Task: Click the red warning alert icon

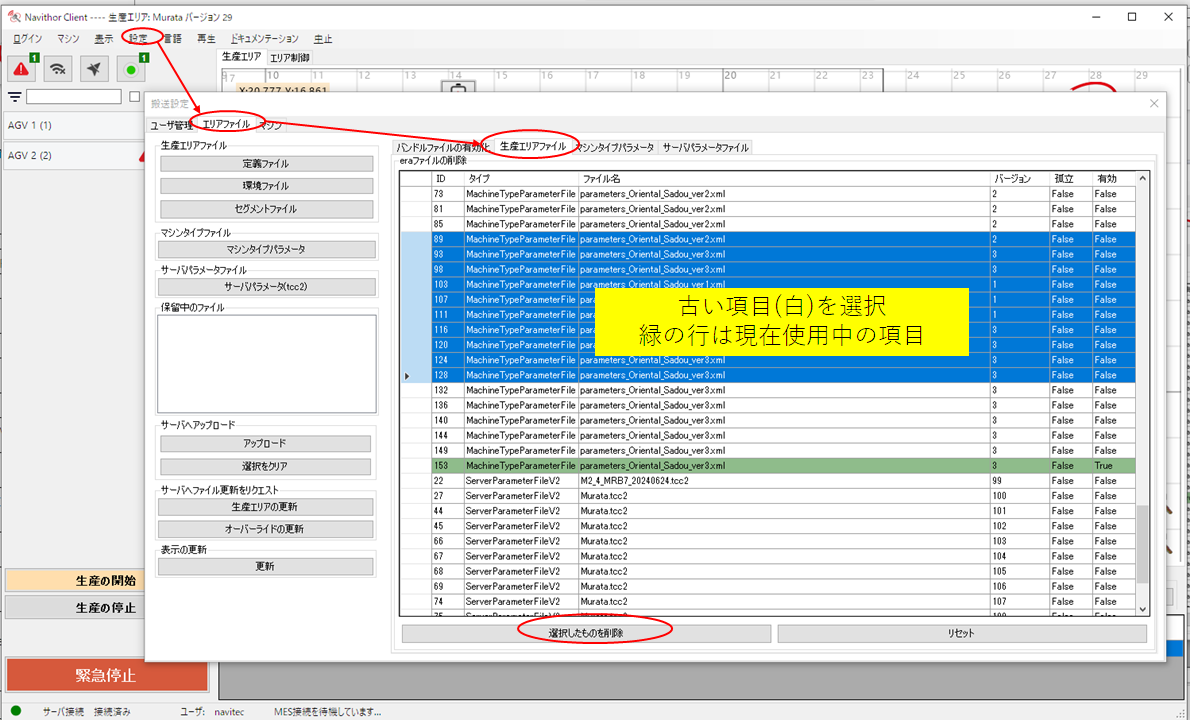Action: [22, 69]
